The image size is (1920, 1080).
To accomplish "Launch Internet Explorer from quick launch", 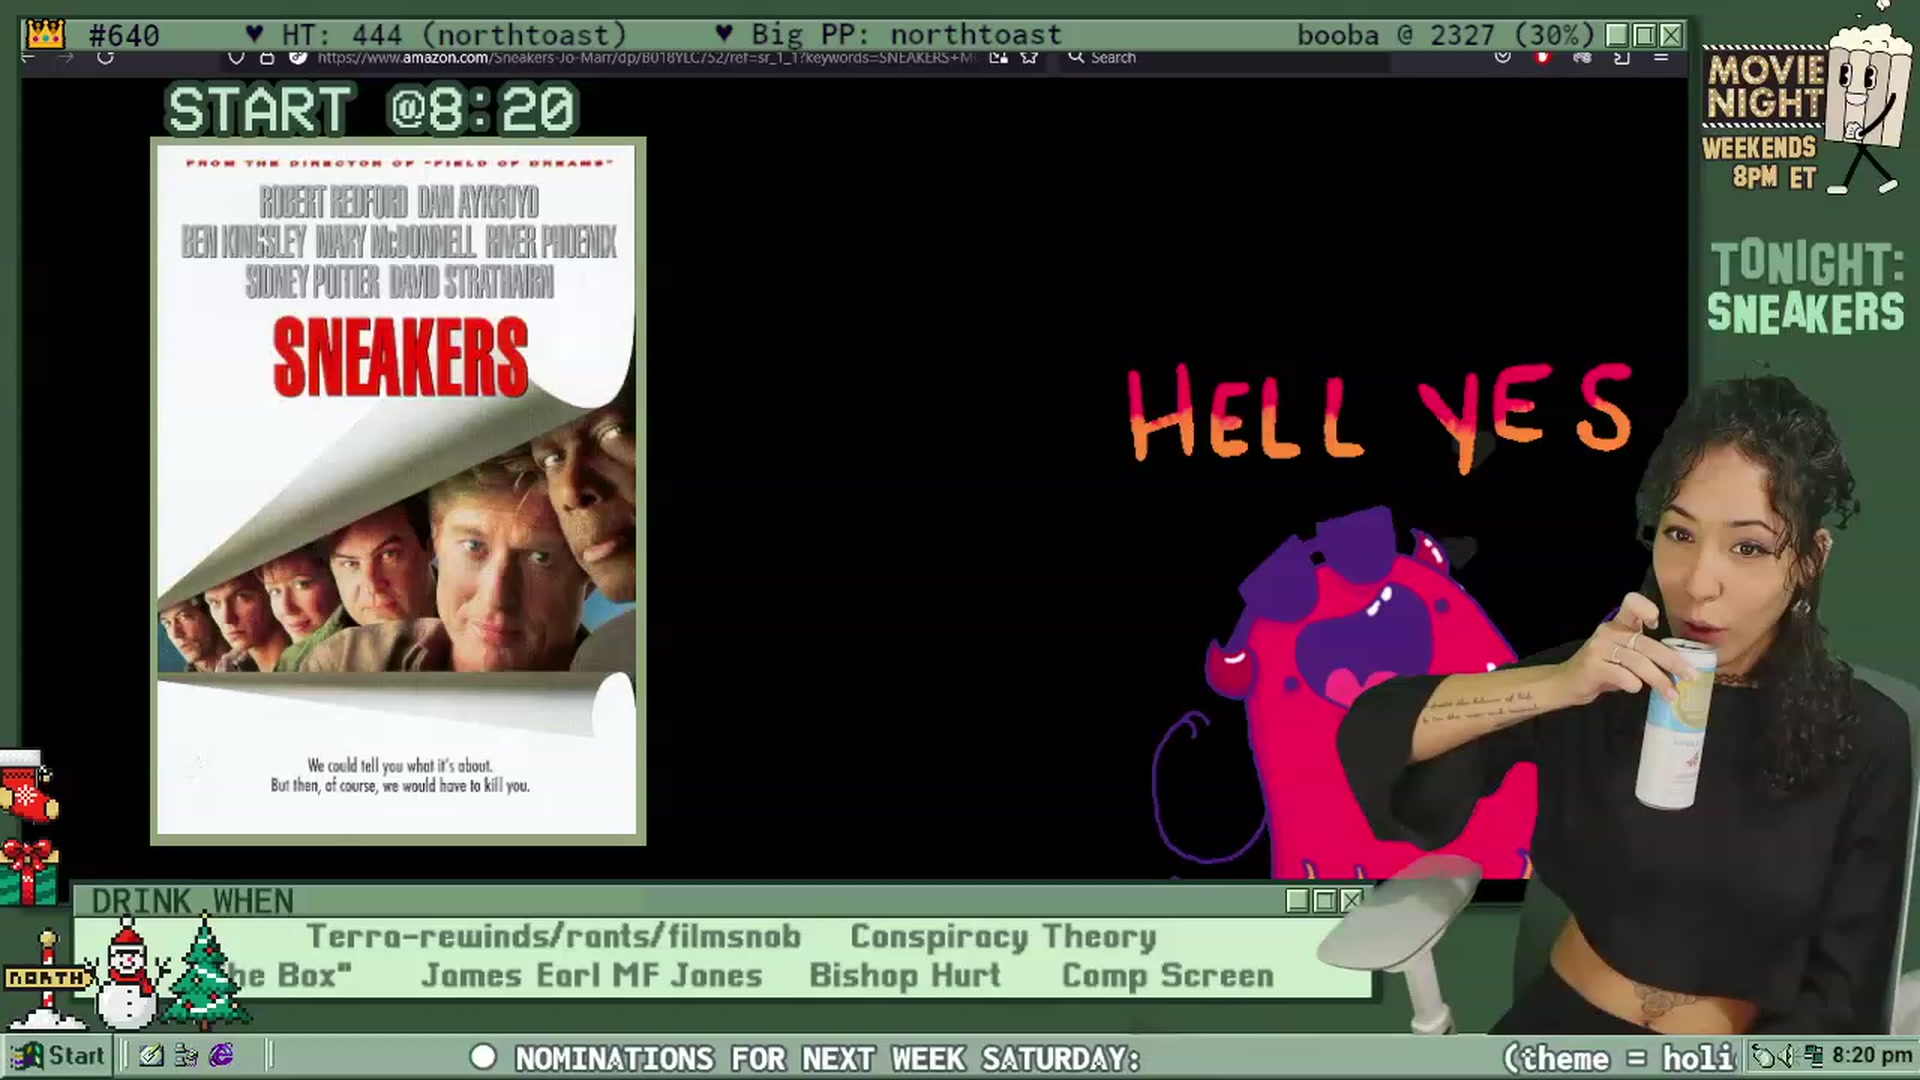I will (221, 1056).
